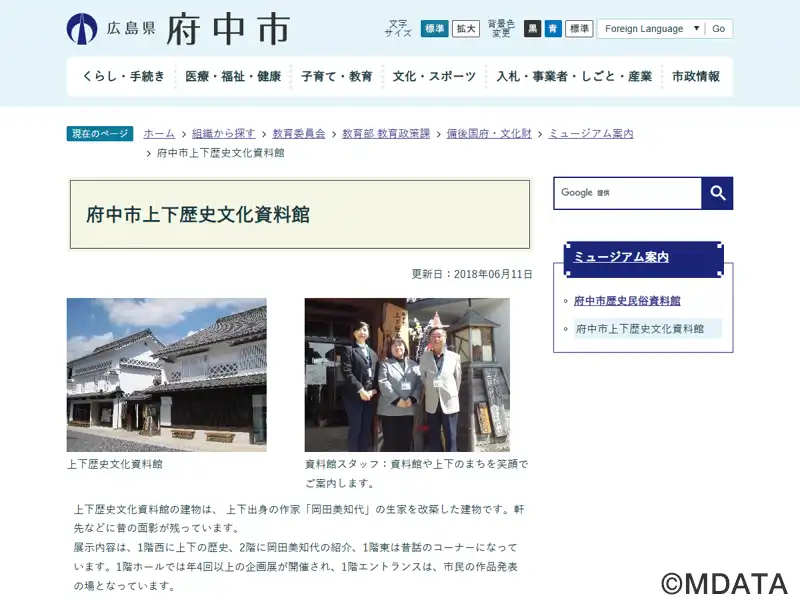Click into the Google search field

tap(628, 193)
